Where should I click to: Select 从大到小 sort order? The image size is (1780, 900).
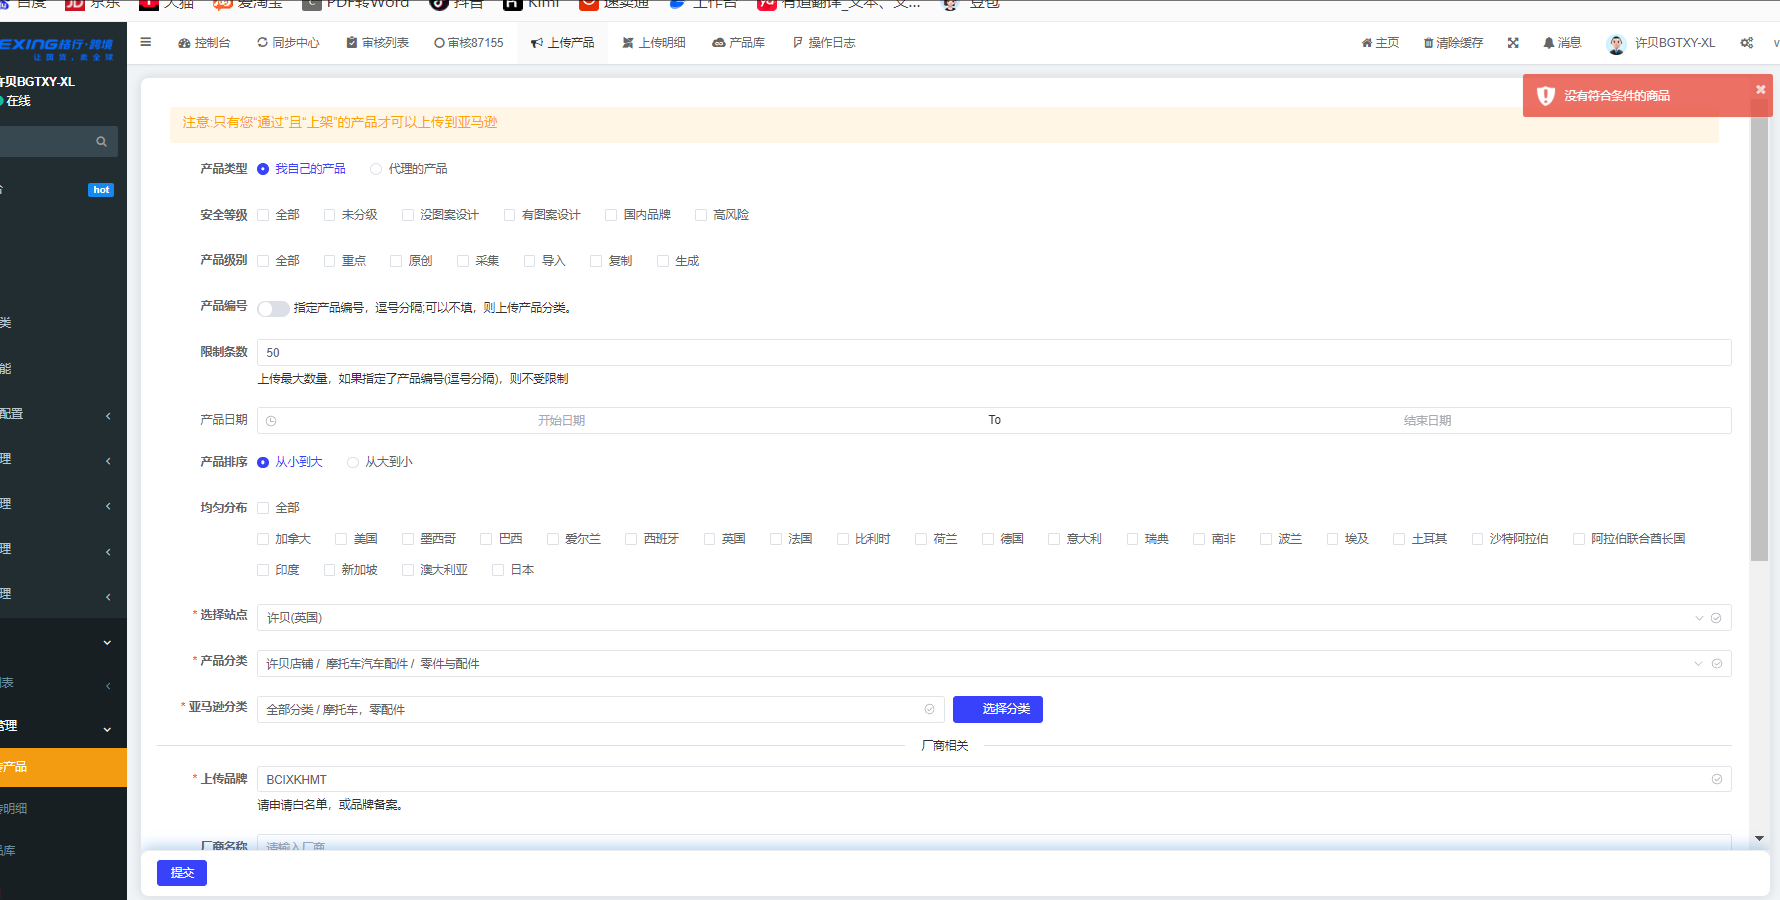pyautogui.click(x=353, y=462)
